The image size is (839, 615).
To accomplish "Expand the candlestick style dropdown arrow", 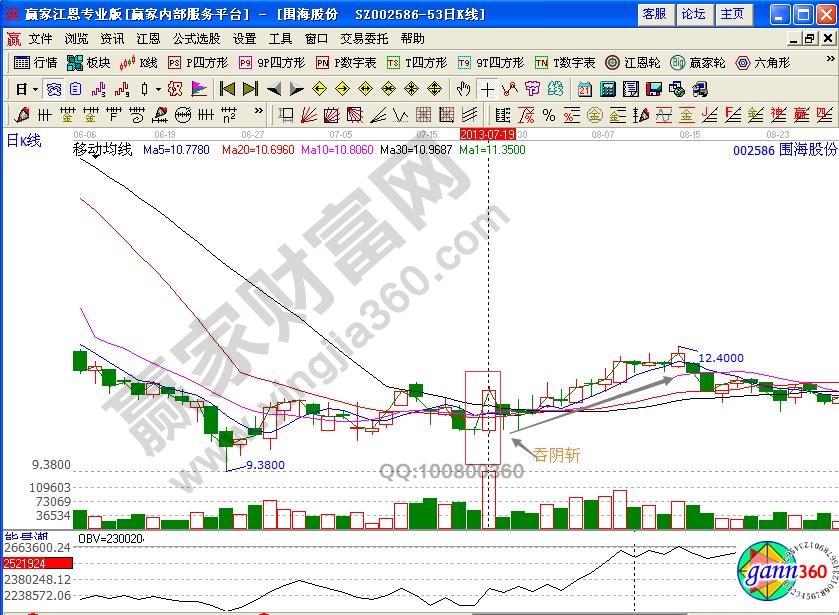I will (160, 88).
